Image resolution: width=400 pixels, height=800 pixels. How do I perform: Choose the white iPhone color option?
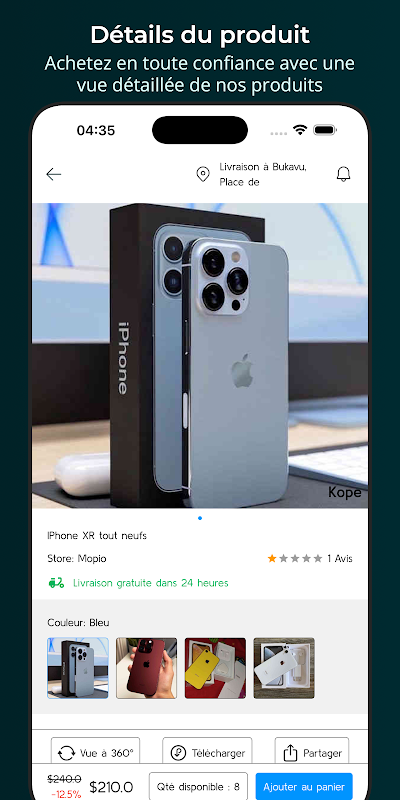[284, 668]
